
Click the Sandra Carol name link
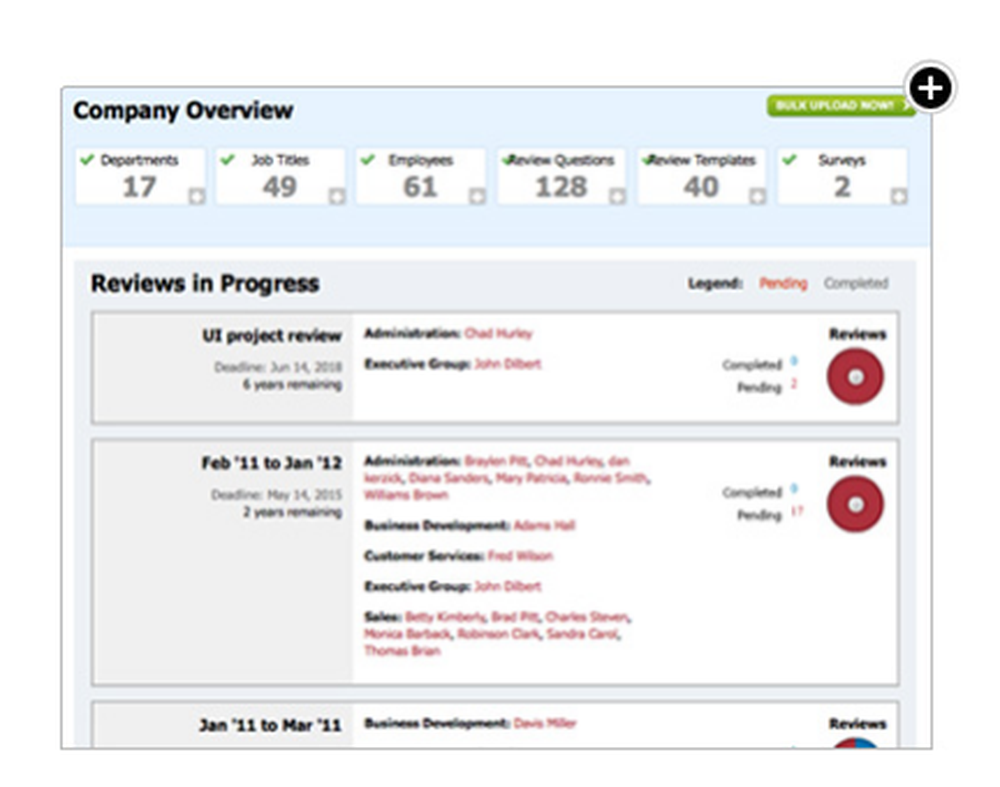tap(582, 634)
